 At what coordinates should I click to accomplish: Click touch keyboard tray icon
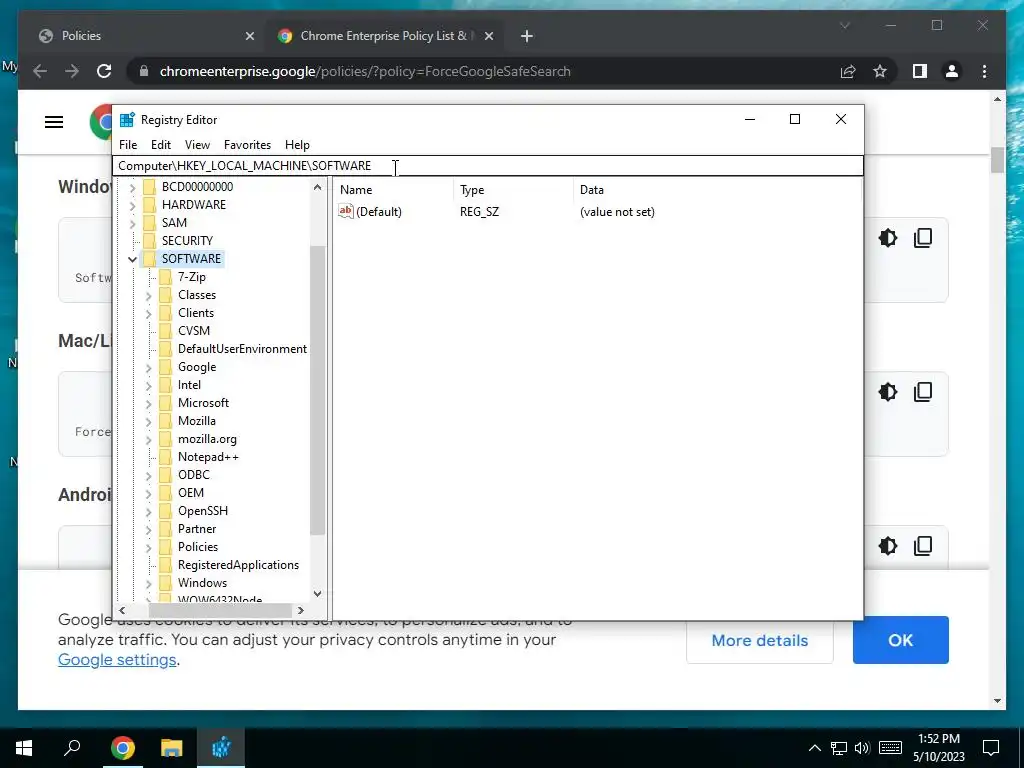click(890, 748)
